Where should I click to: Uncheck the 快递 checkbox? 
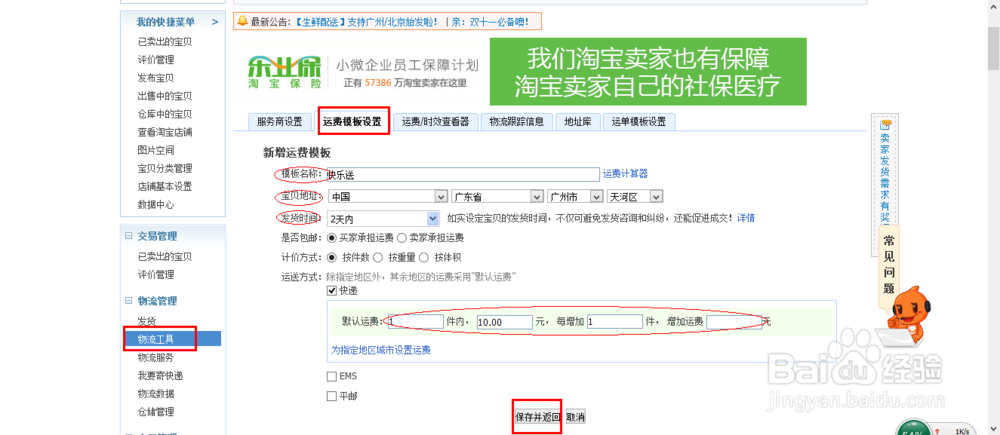tap(332, 290)
